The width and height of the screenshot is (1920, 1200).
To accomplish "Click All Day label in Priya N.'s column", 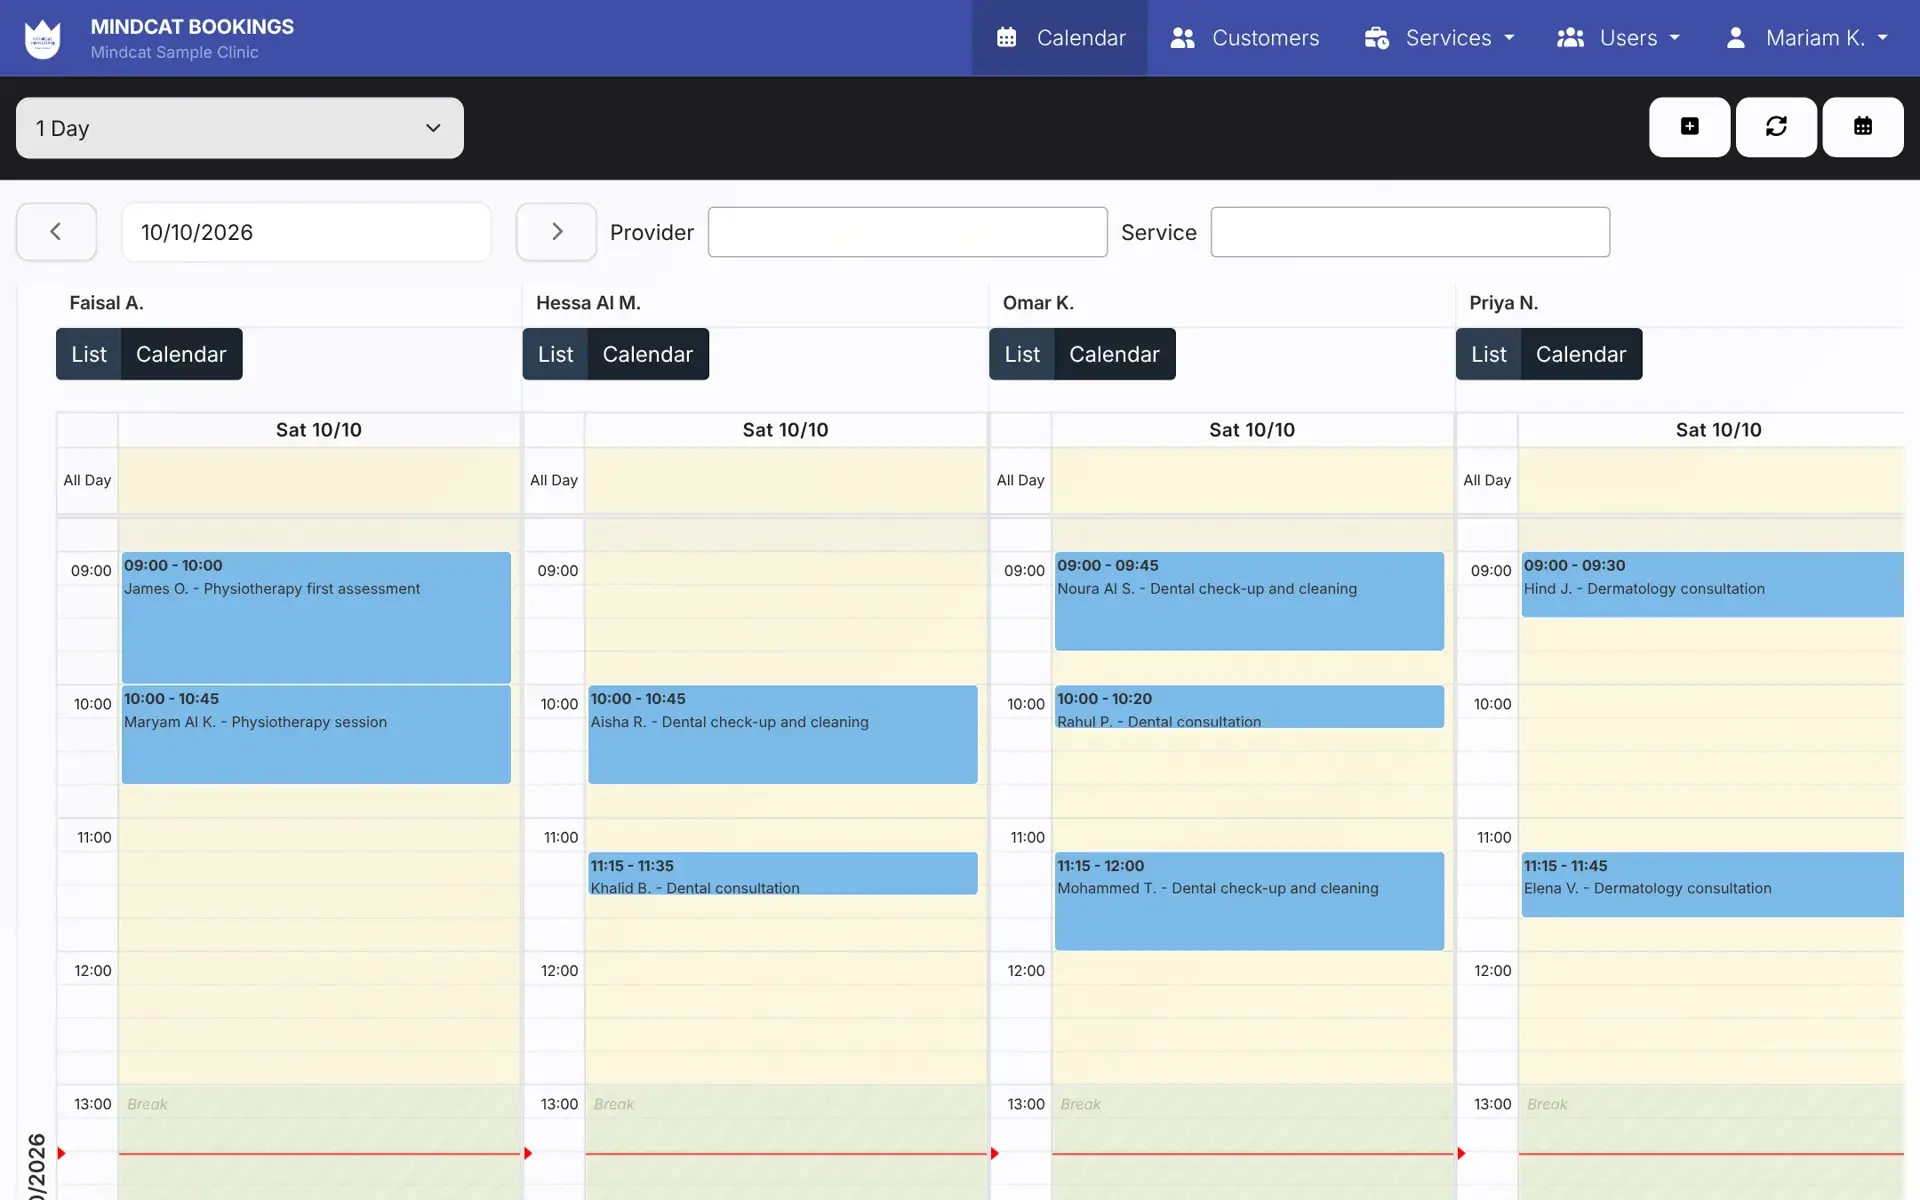I will pos(1487,480).
